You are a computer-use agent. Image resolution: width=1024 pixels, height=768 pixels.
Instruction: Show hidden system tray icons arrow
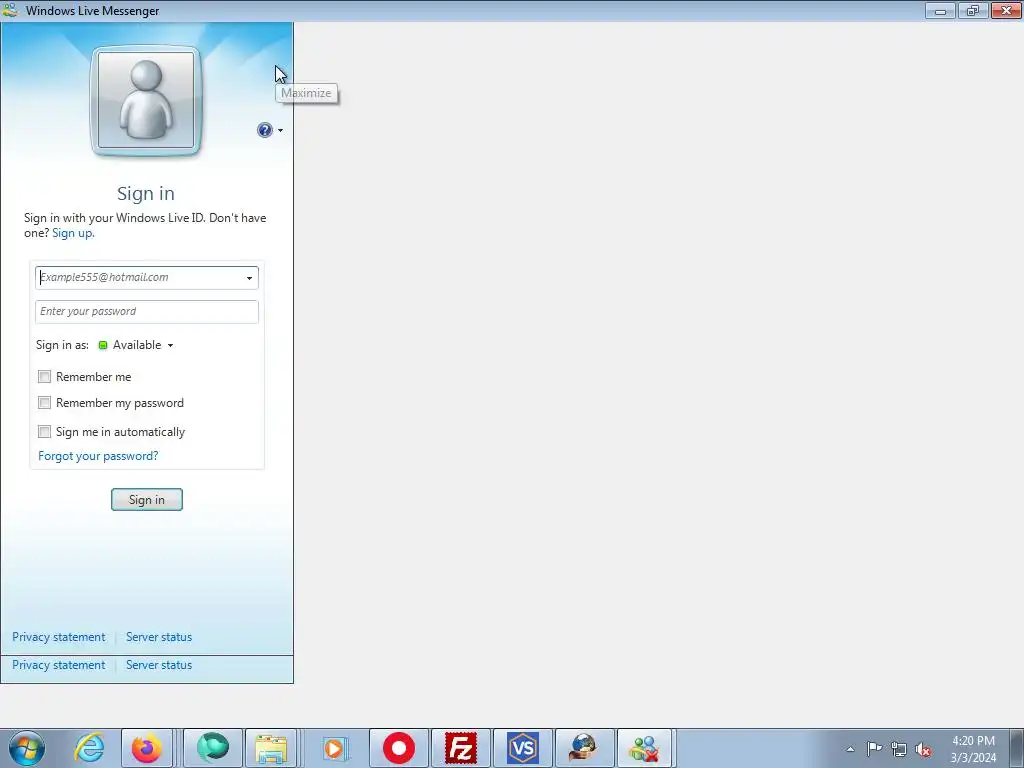click(x=850, y=749)
